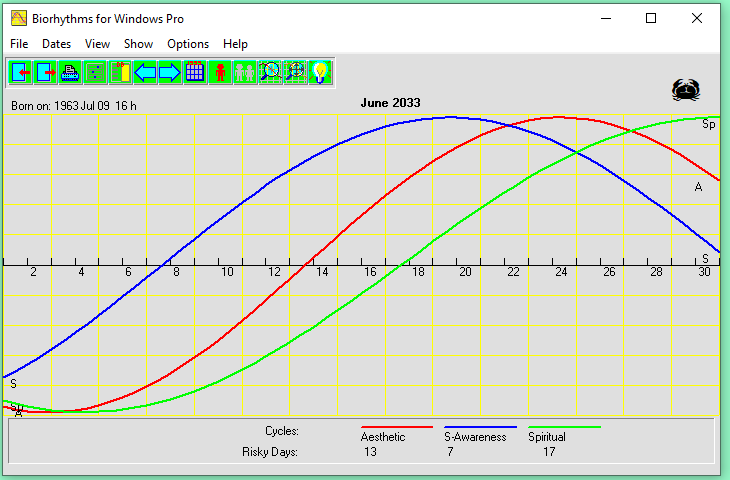Click the red Aesthetic legend line
Viewport: 730px width, 480px height.
[x=397, y=426]
